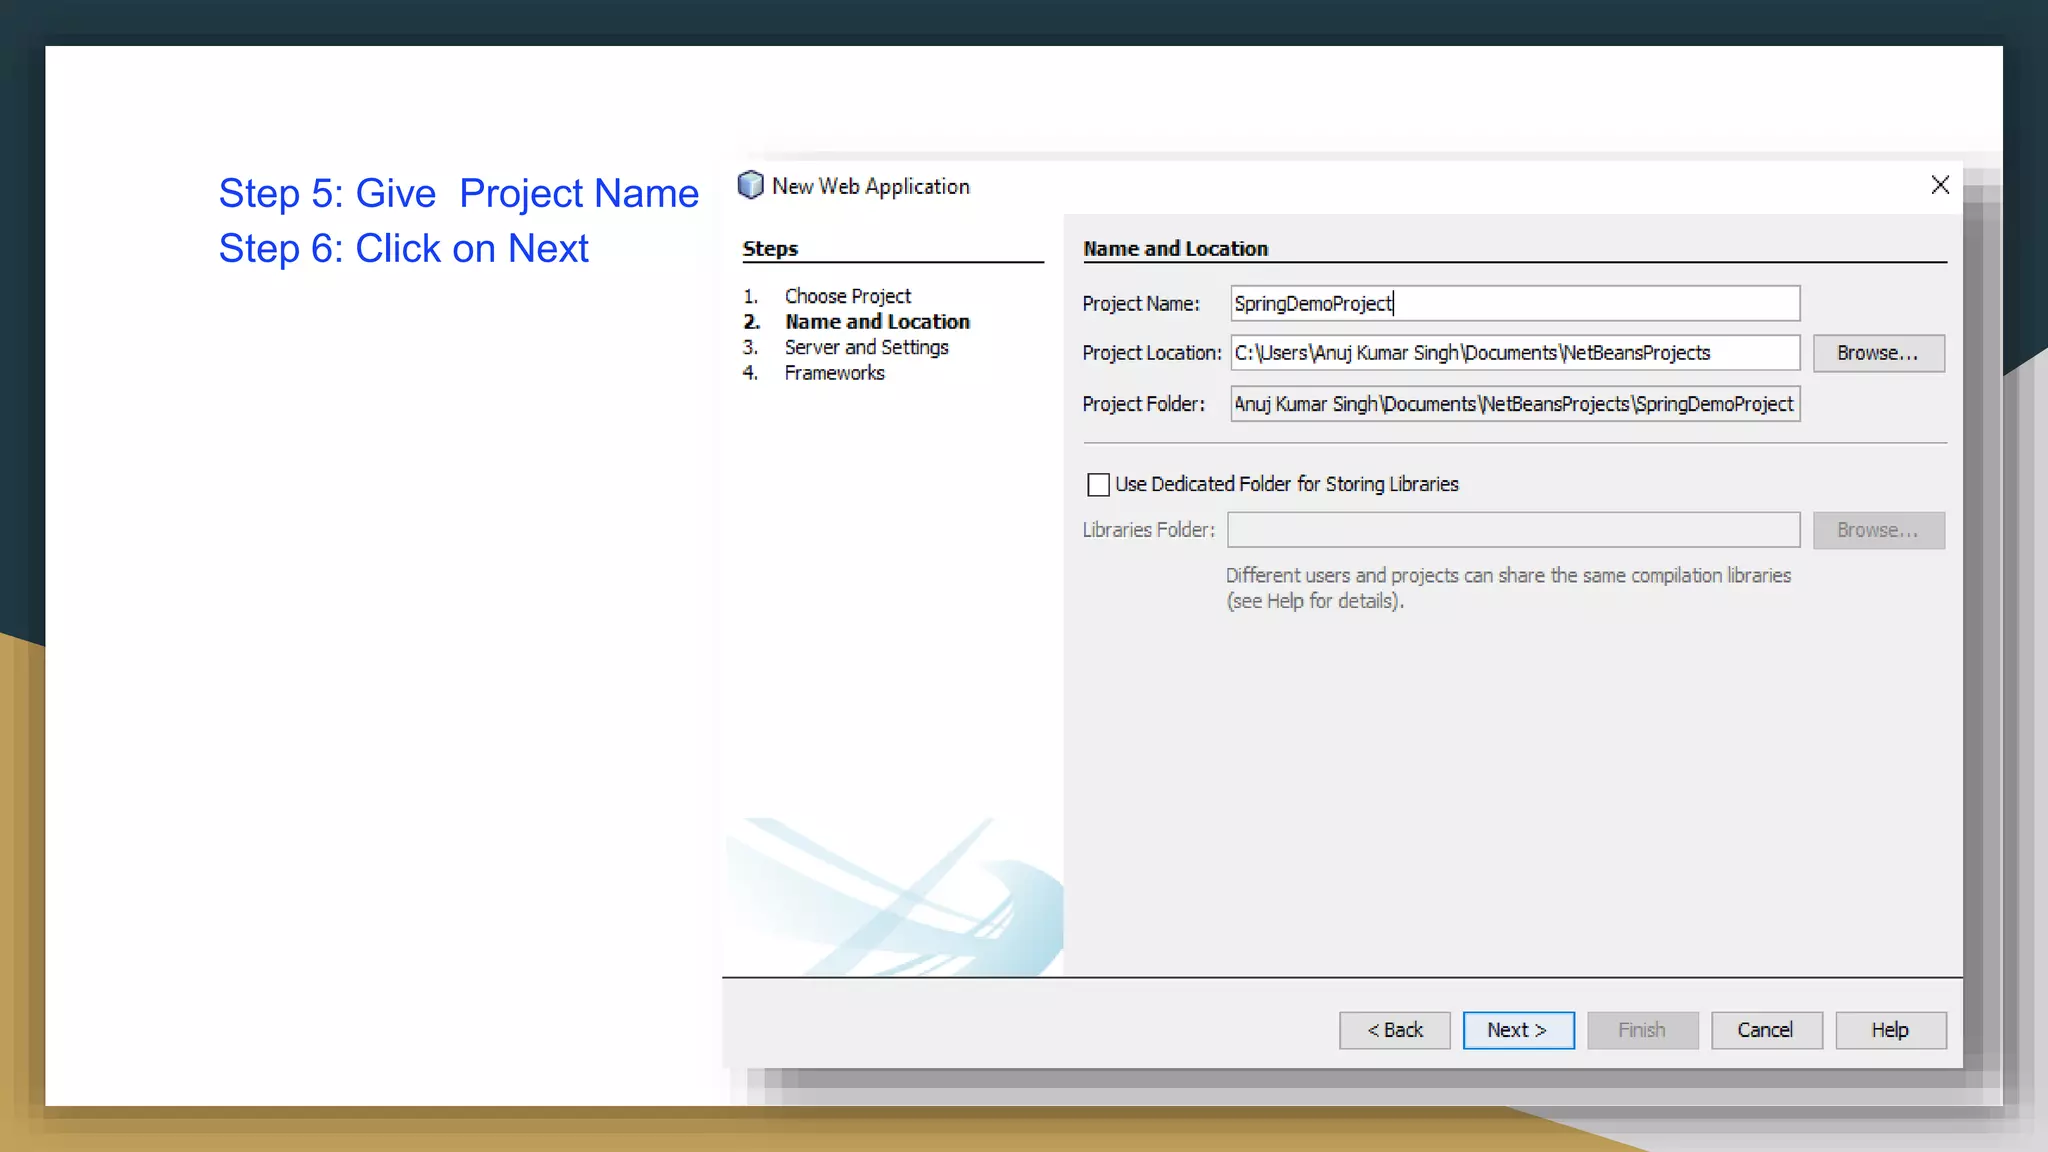
Task: Browse for the project location
Action: (x=1878, y=353)
